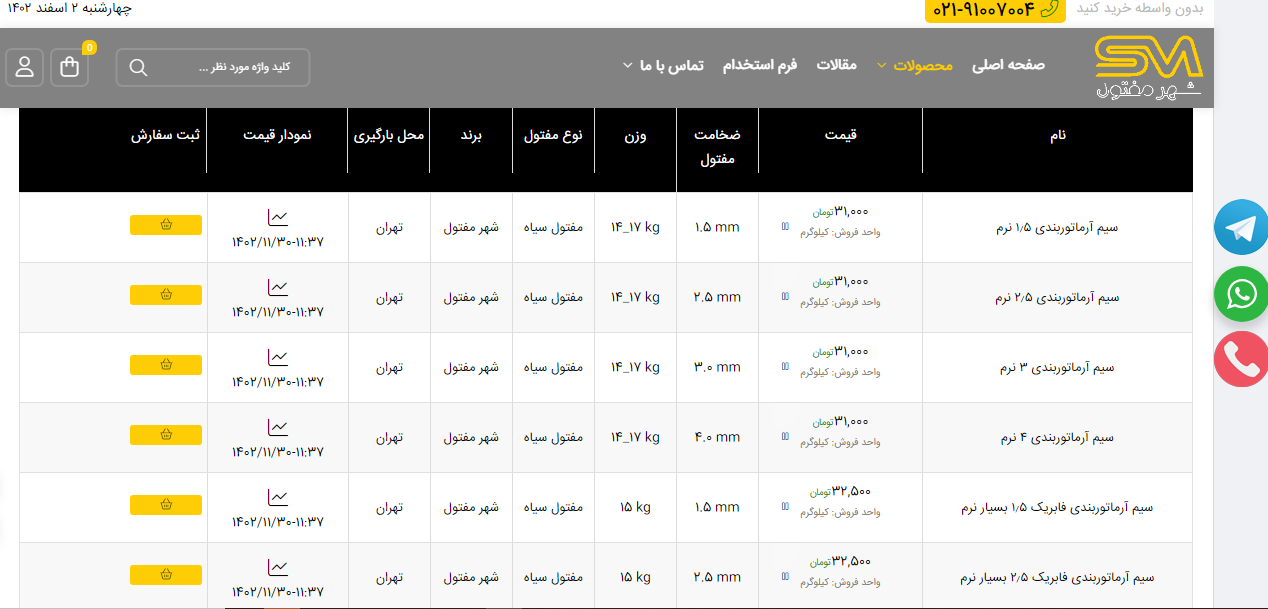Image resolution: width=1268 pixels, height=609 pixels.
Task: Call the 021-91007004 phone button
Action: click(995, 10)
